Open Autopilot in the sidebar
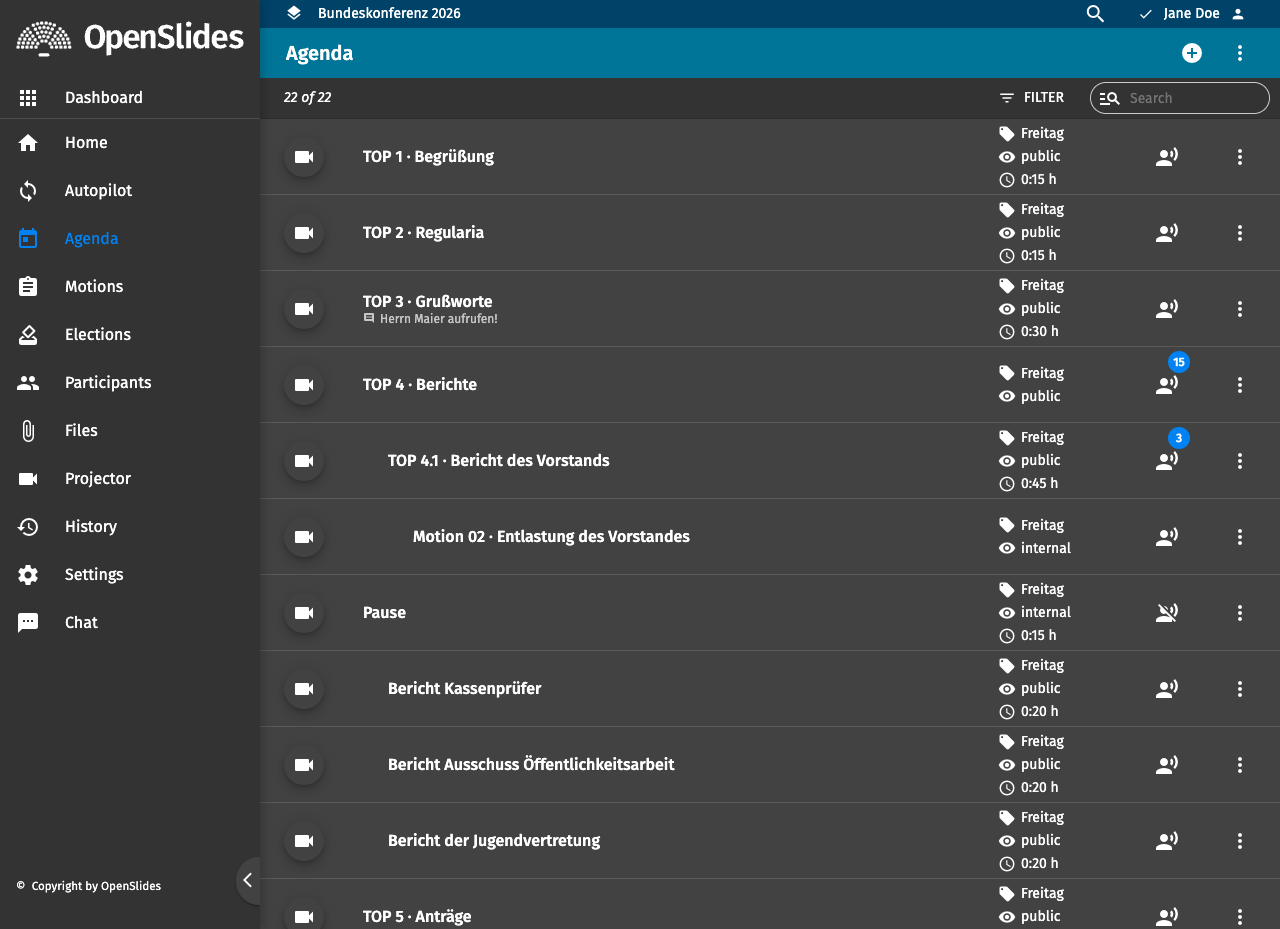 130,191
